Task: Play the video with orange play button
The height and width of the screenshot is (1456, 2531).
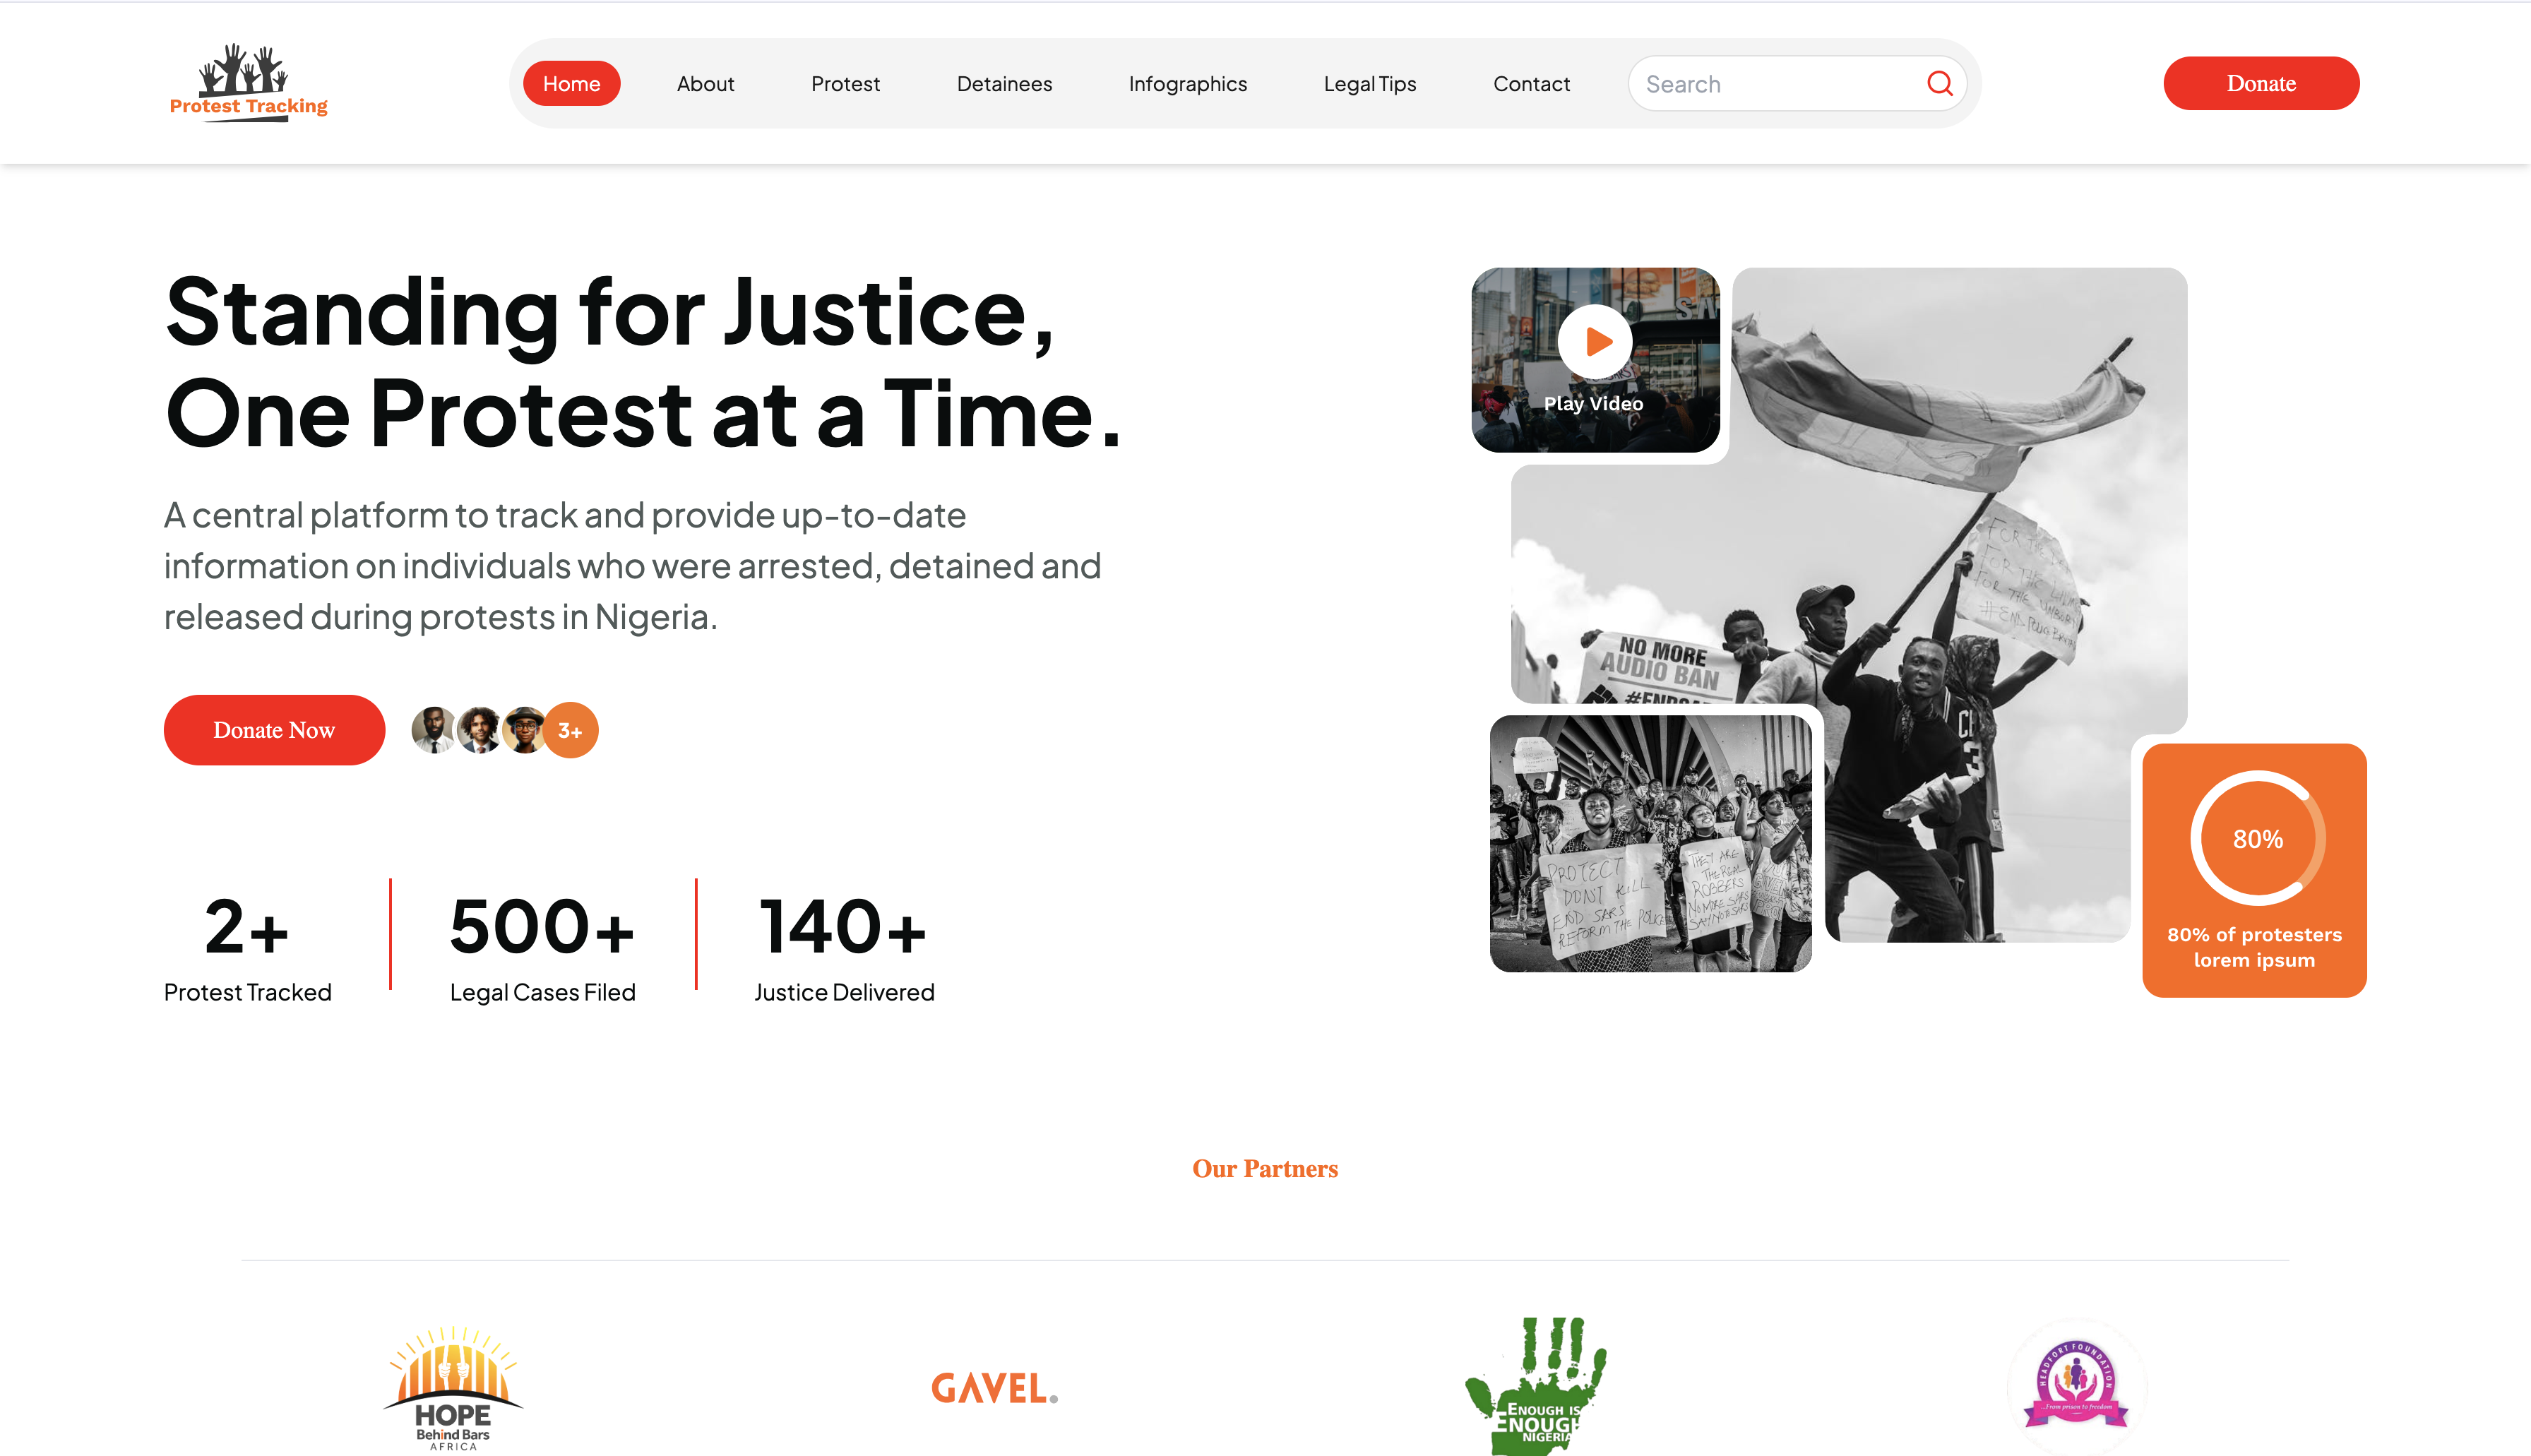Action: (x=1595, y=342)
